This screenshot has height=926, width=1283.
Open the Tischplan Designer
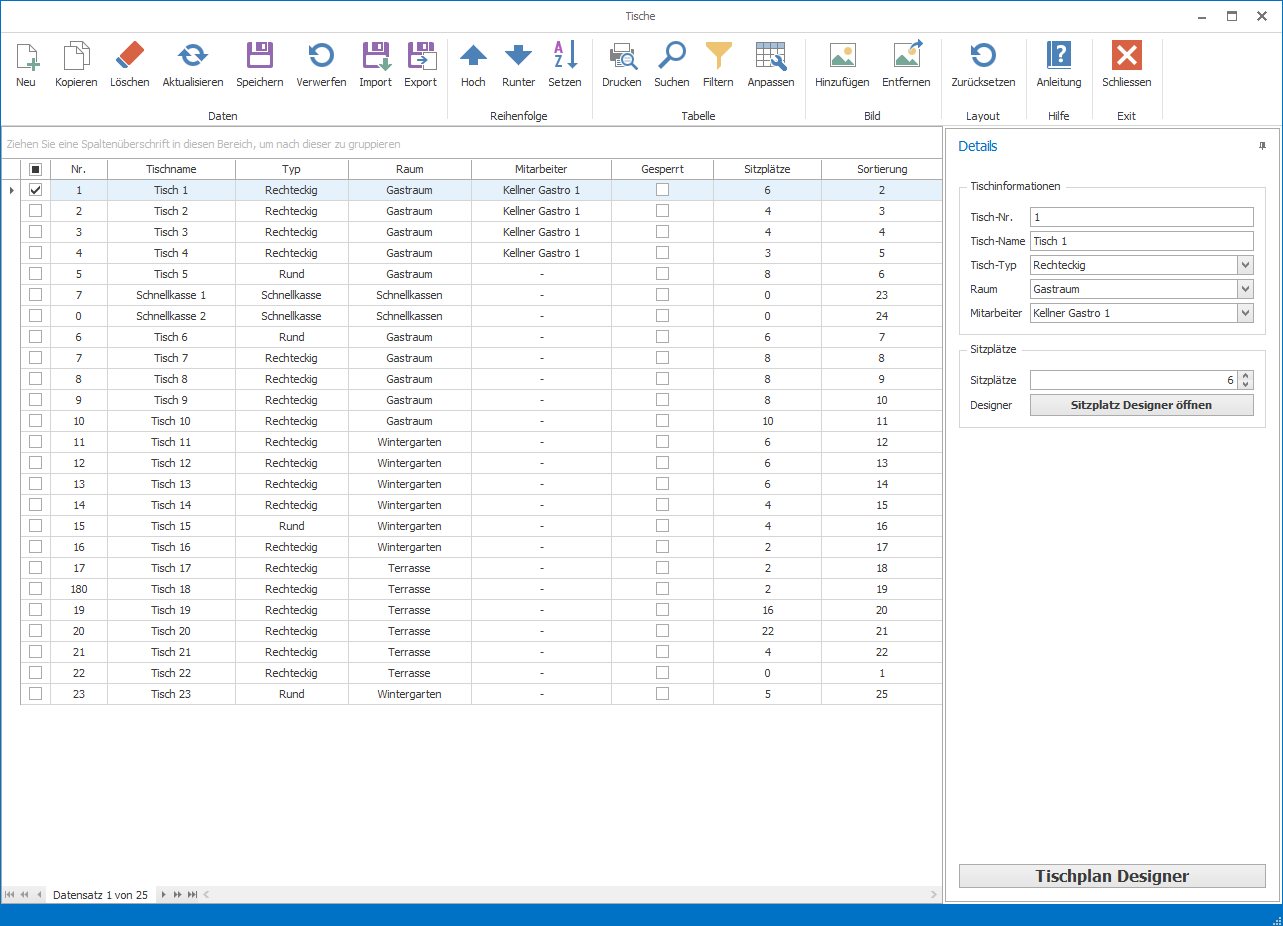point(1112,876)
